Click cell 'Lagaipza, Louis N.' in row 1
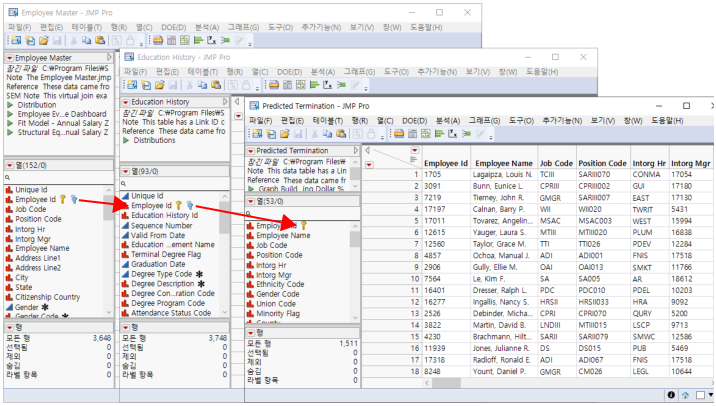 (503, 175)
